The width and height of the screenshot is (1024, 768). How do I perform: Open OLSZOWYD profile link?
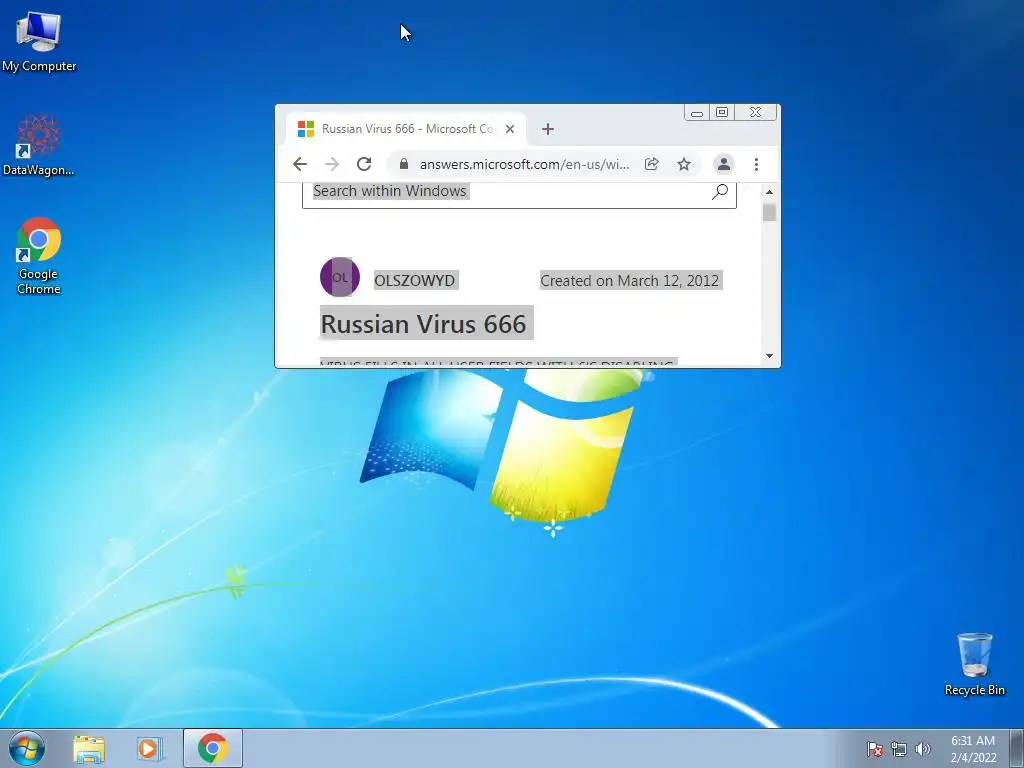[415, 280]
